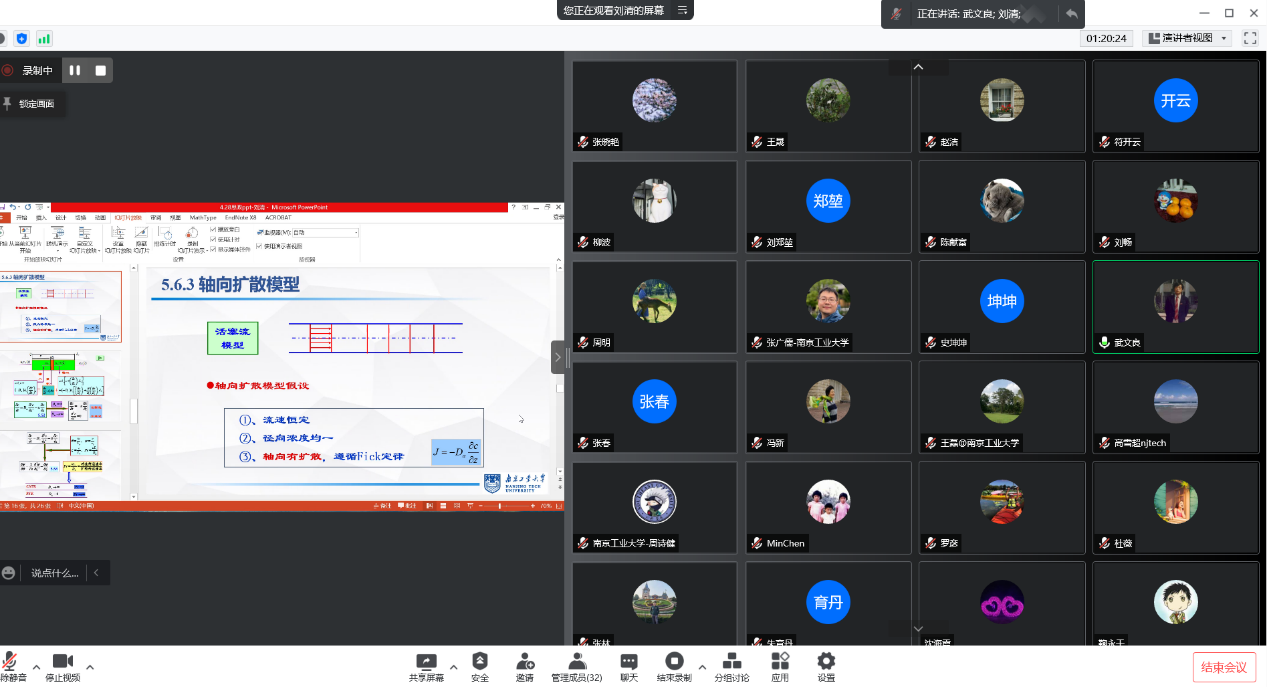
Task: Open Manage Members (32) panel
Action: 576,662
